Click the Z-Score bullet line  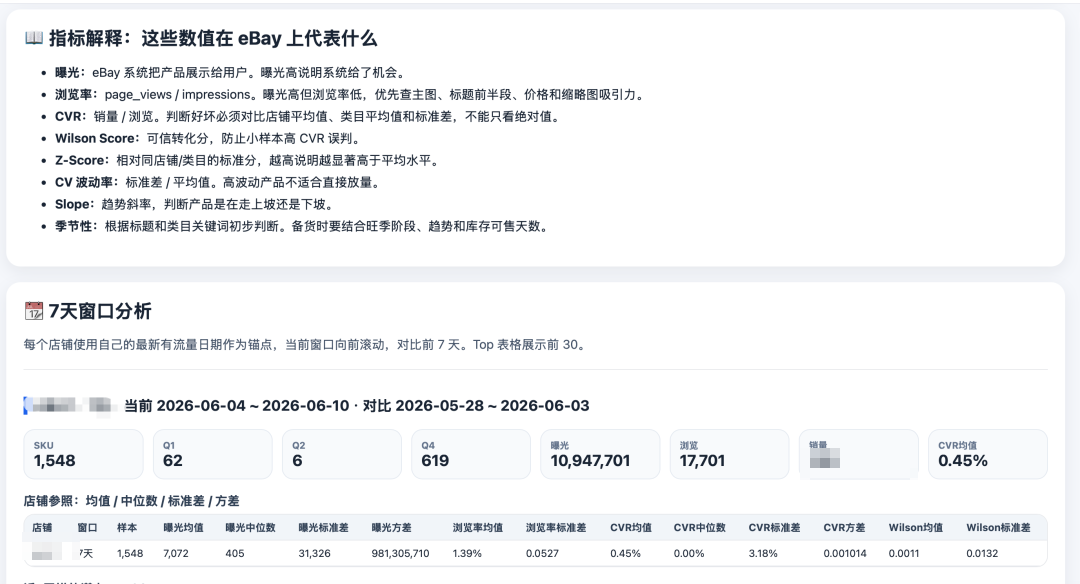[x=249, y=160]
